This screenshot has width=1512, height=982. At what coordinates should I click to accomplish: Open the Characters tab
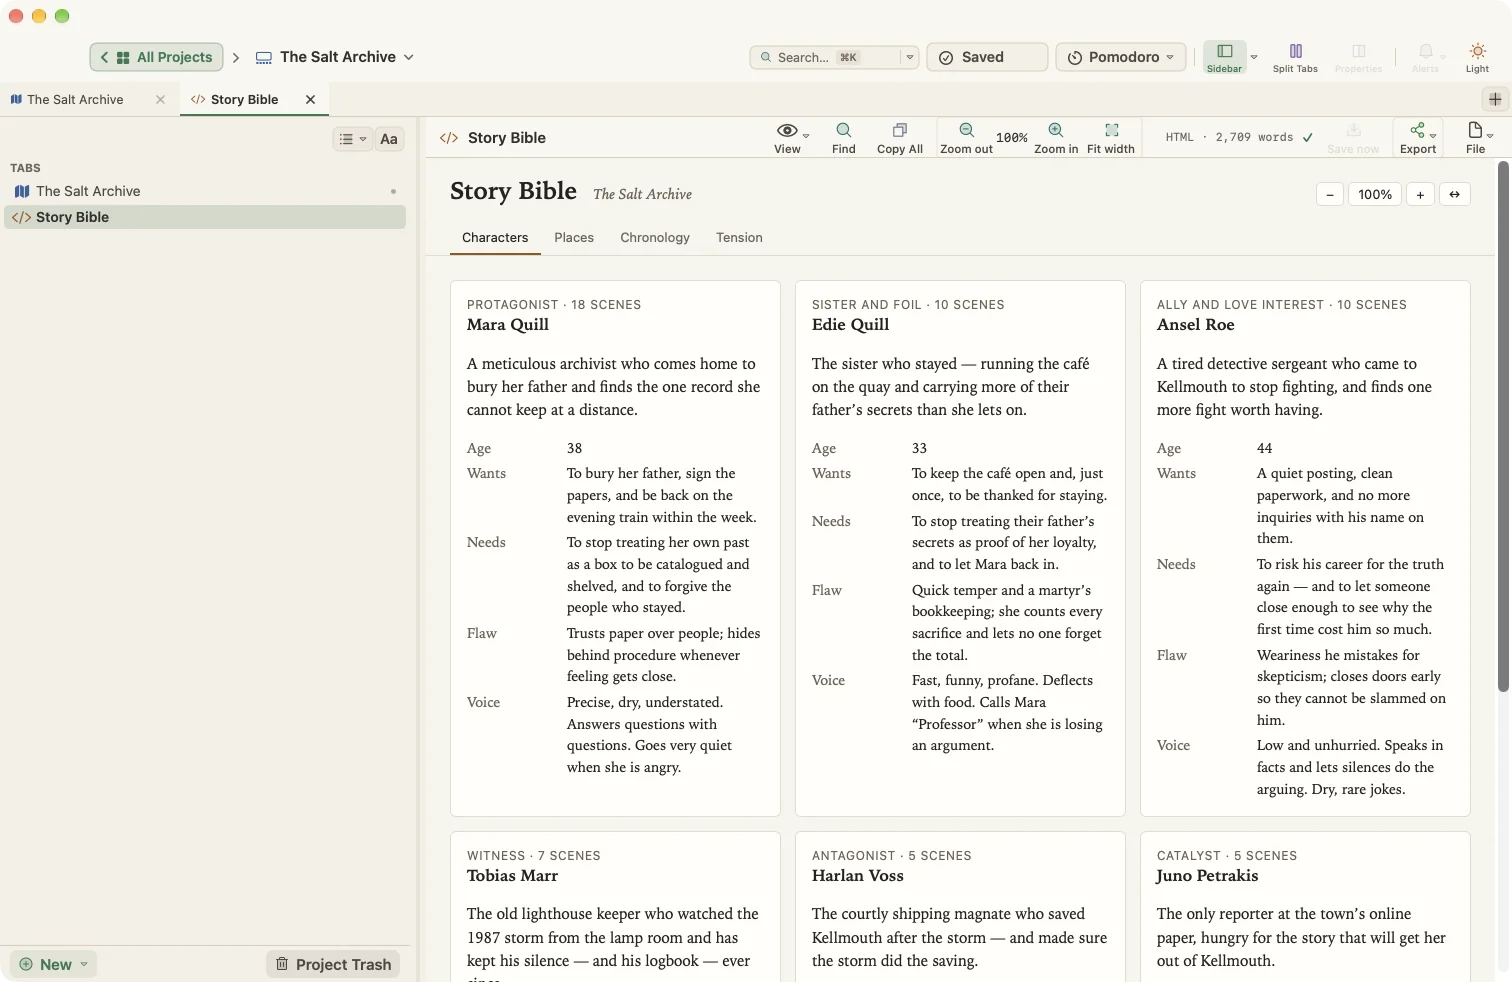click(x=495, y=238)
